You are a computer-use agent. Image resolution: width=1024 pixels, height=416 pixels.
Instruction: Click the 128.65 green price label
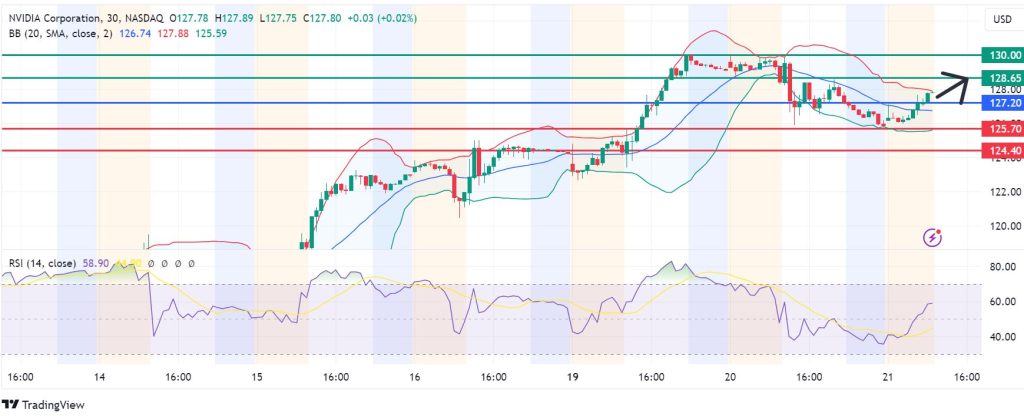pyautogui.click(x=1002, y=78)
